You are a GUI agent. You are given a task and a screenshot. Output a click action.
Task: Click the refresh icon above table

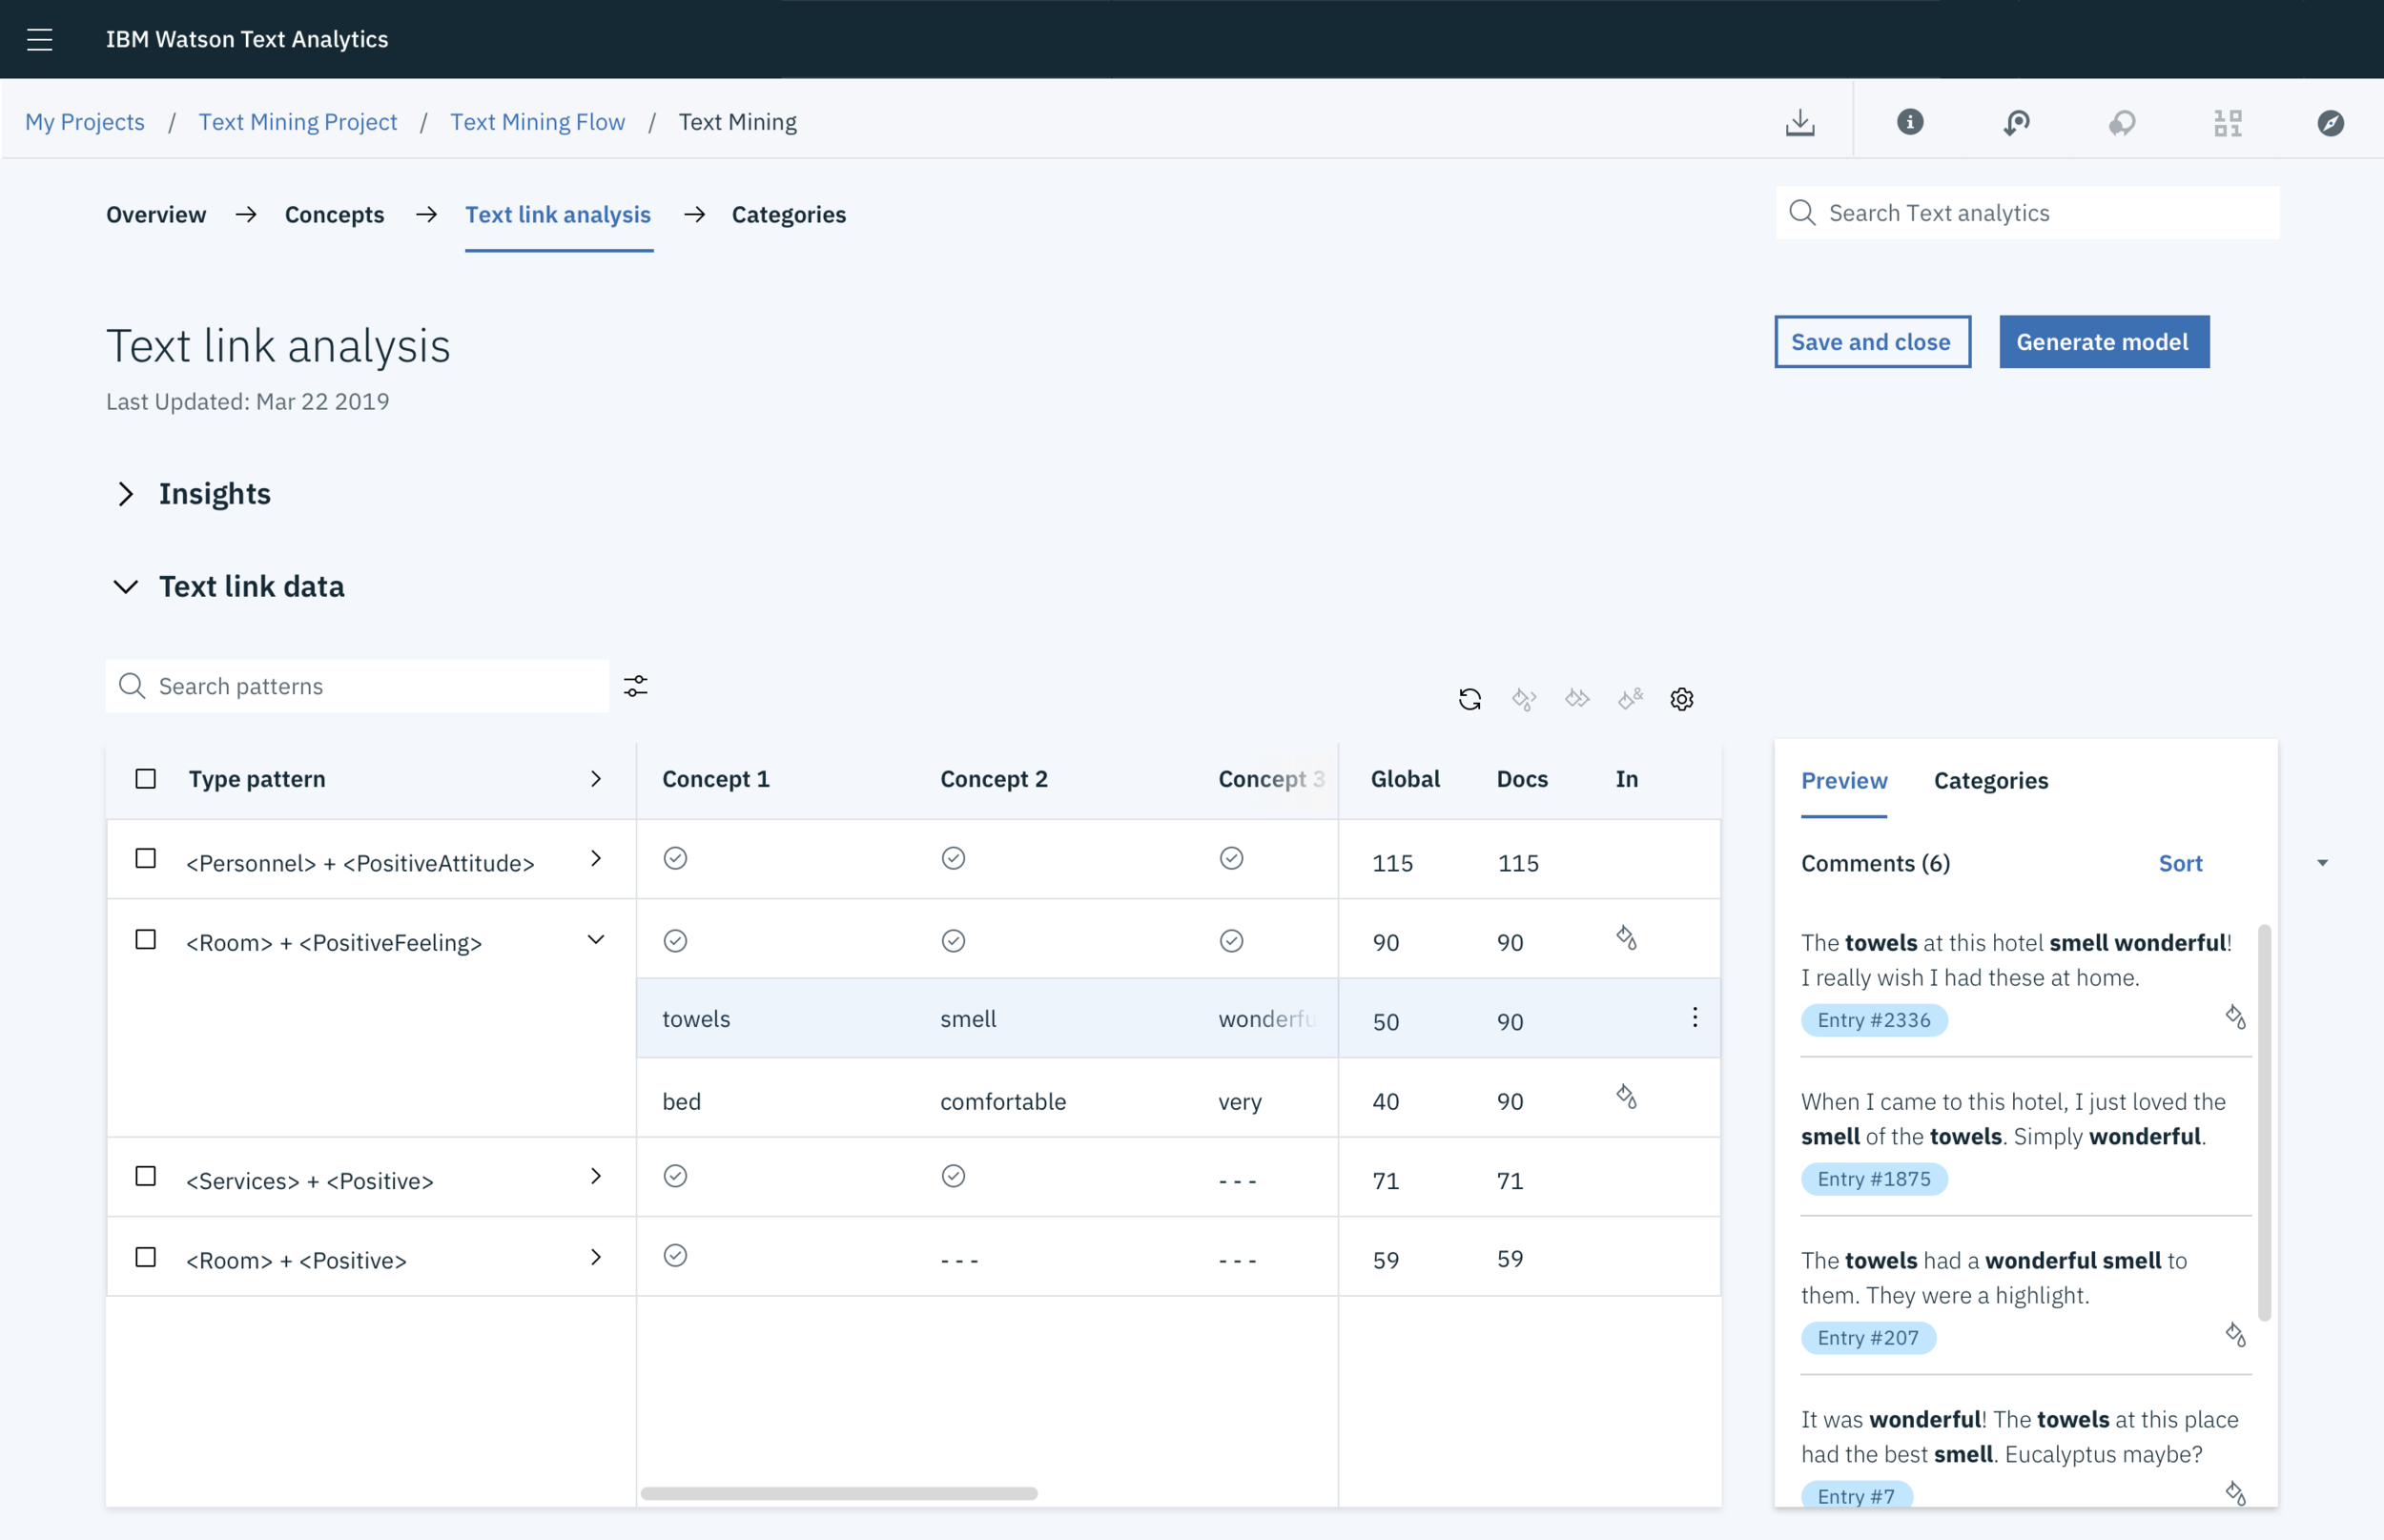pos(1469,699)
